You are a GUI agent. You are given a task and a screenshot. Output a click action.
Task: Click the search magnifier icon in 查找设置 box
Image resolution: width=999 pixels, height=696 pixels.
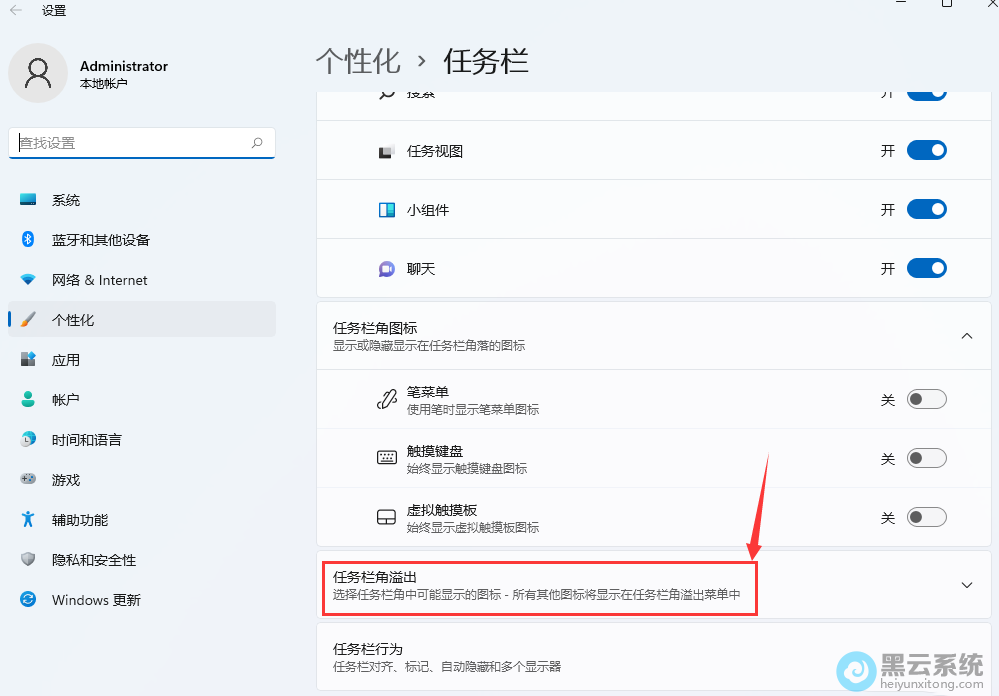coord(257,143)
